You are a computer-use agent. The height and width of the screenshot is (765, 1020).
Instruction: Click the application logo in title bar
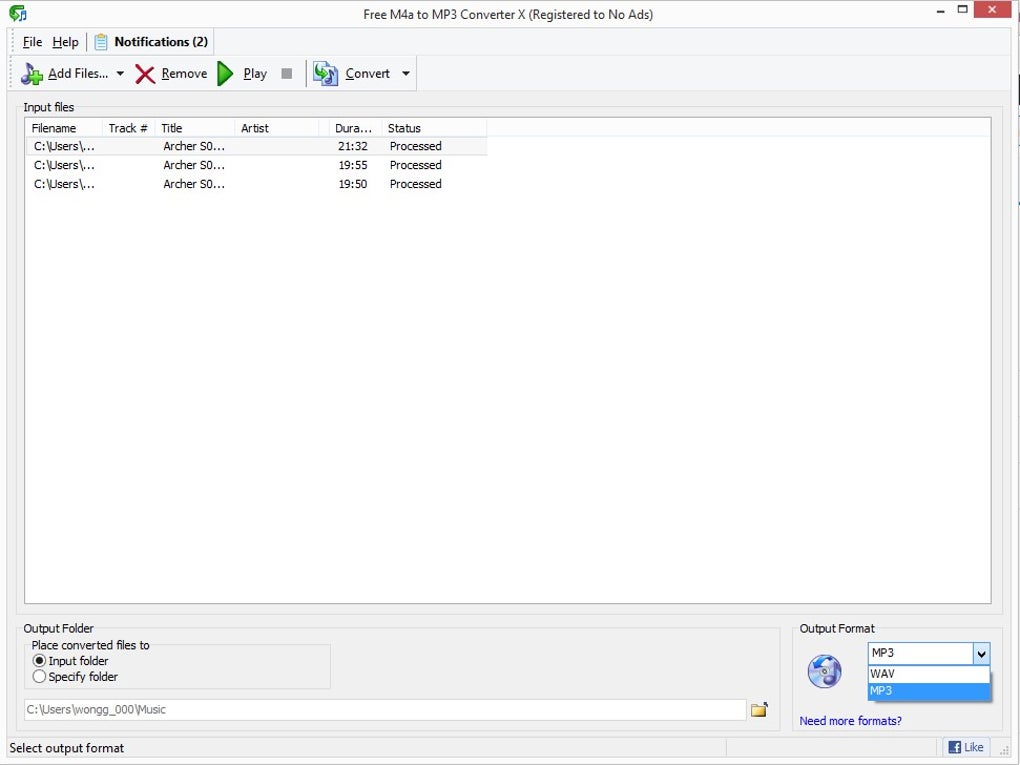[18, 13]
